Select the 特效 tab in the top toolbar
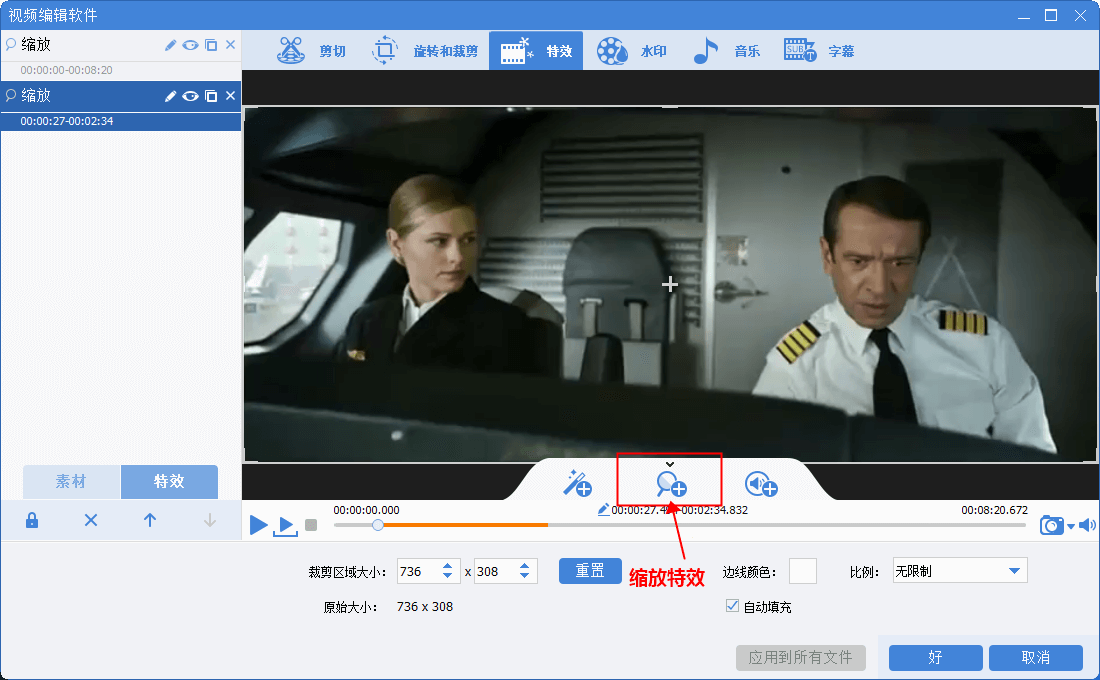The width and height of the screenshot is (1100, 680). 536,51
